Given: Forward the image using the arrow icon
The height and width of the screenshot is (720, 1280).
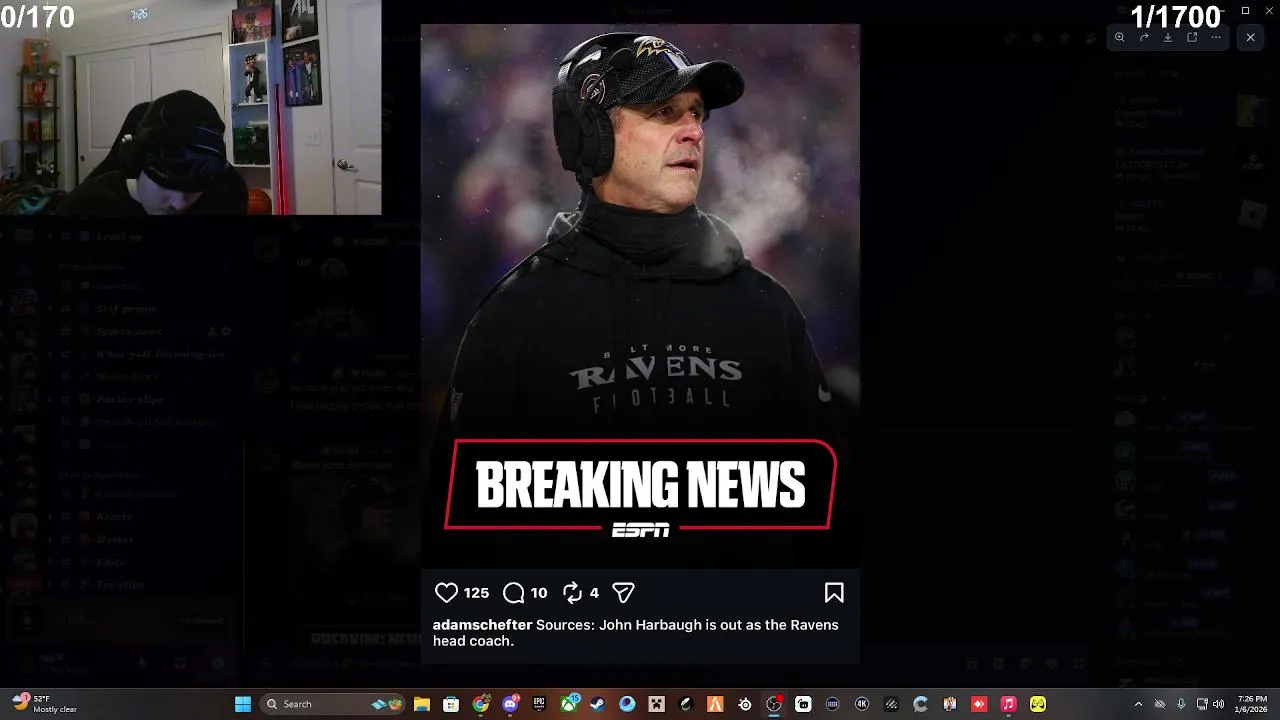Looking at the screenshot, I should [1144, 37].
